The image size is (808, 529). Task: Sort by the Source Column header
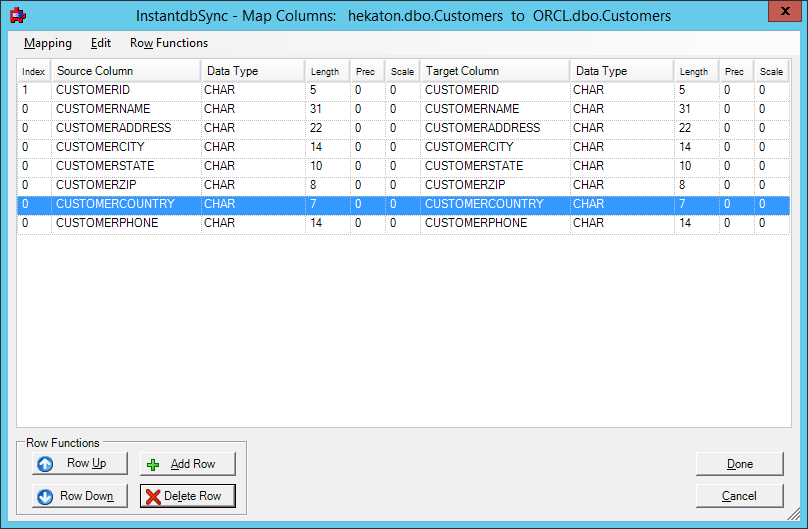pos(125,71)
